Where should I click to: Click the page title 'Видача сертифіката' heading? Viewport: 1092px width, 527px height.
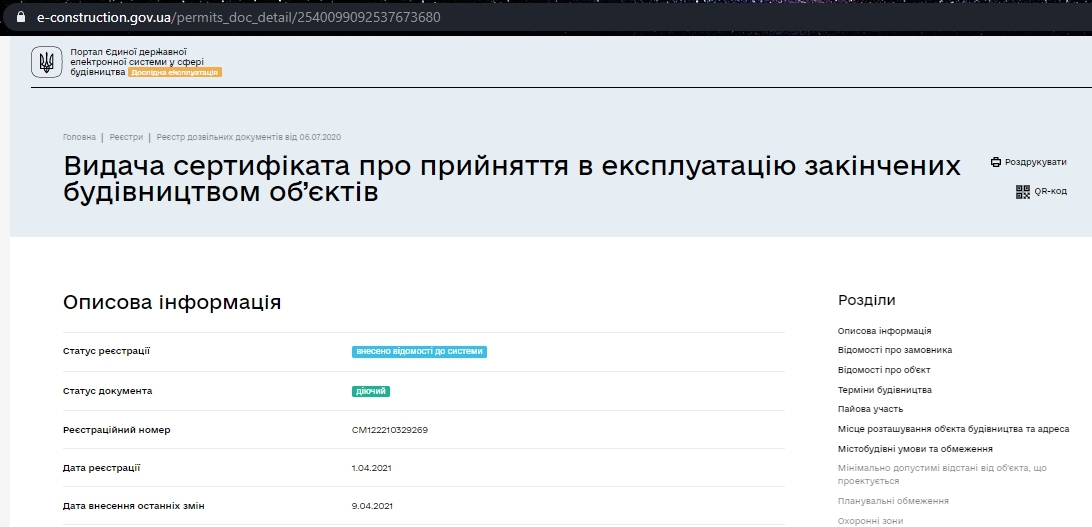point(512,179)
